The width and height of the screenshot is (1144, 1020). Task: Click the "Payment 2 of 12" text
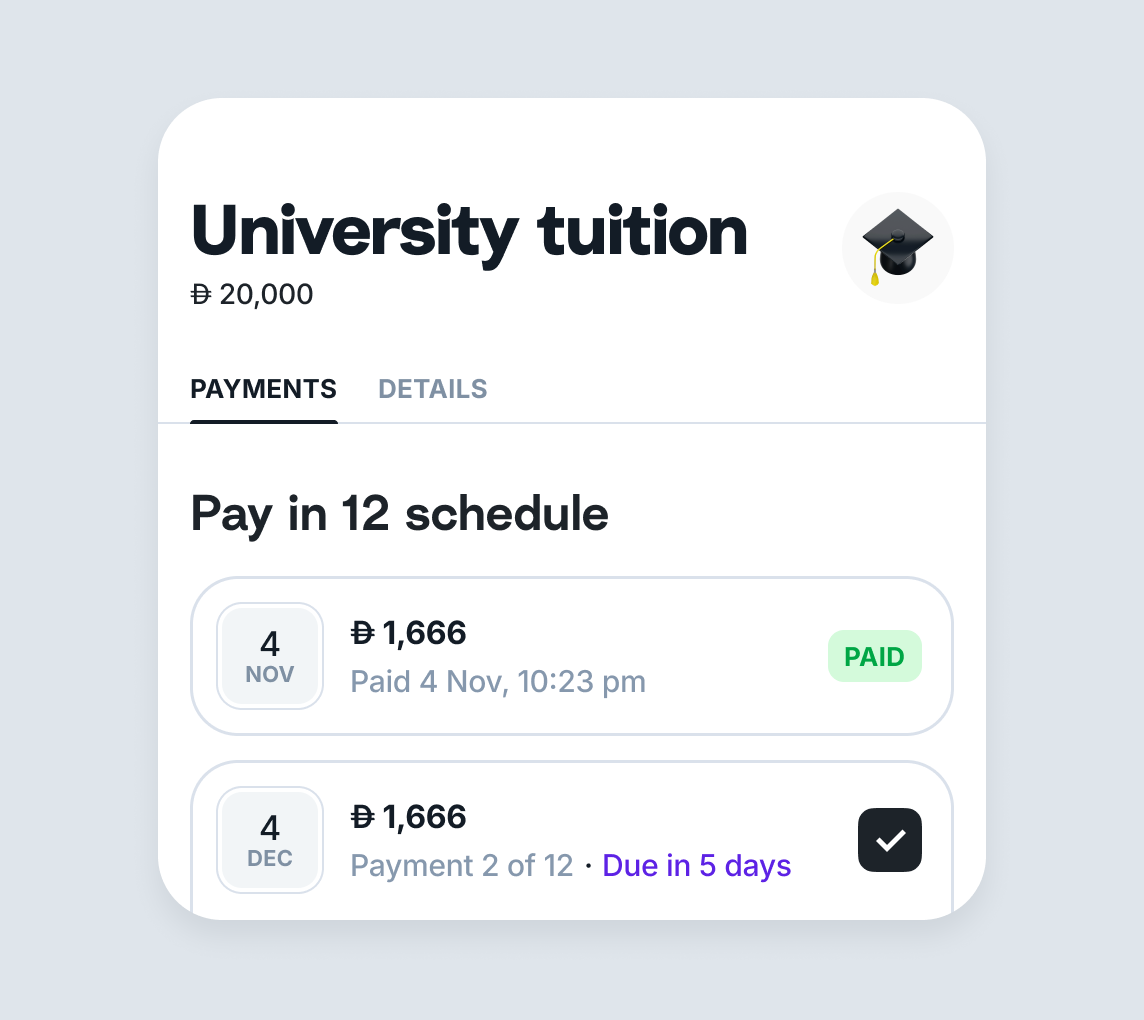461,866
